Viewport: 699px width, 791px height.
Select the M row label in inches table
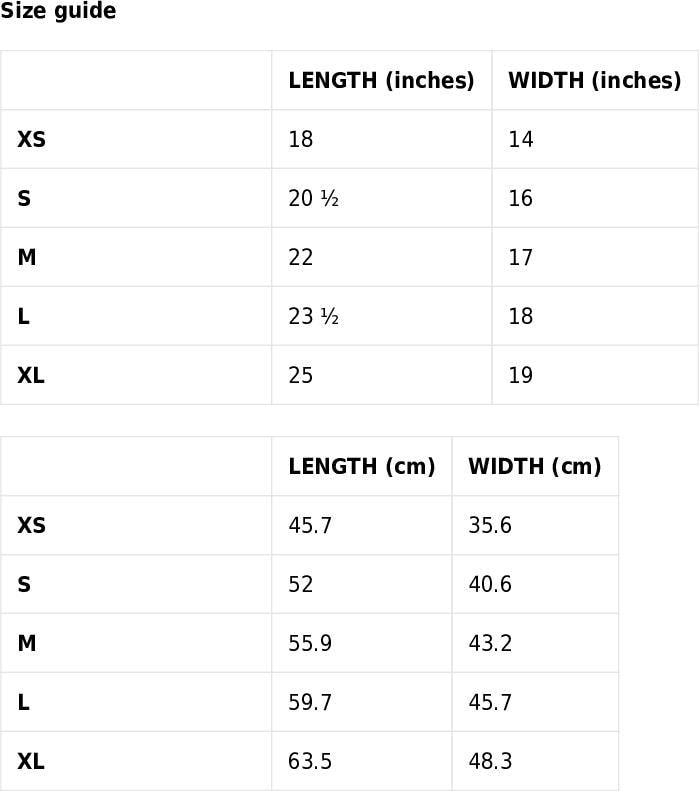click(x=27, y=258)
